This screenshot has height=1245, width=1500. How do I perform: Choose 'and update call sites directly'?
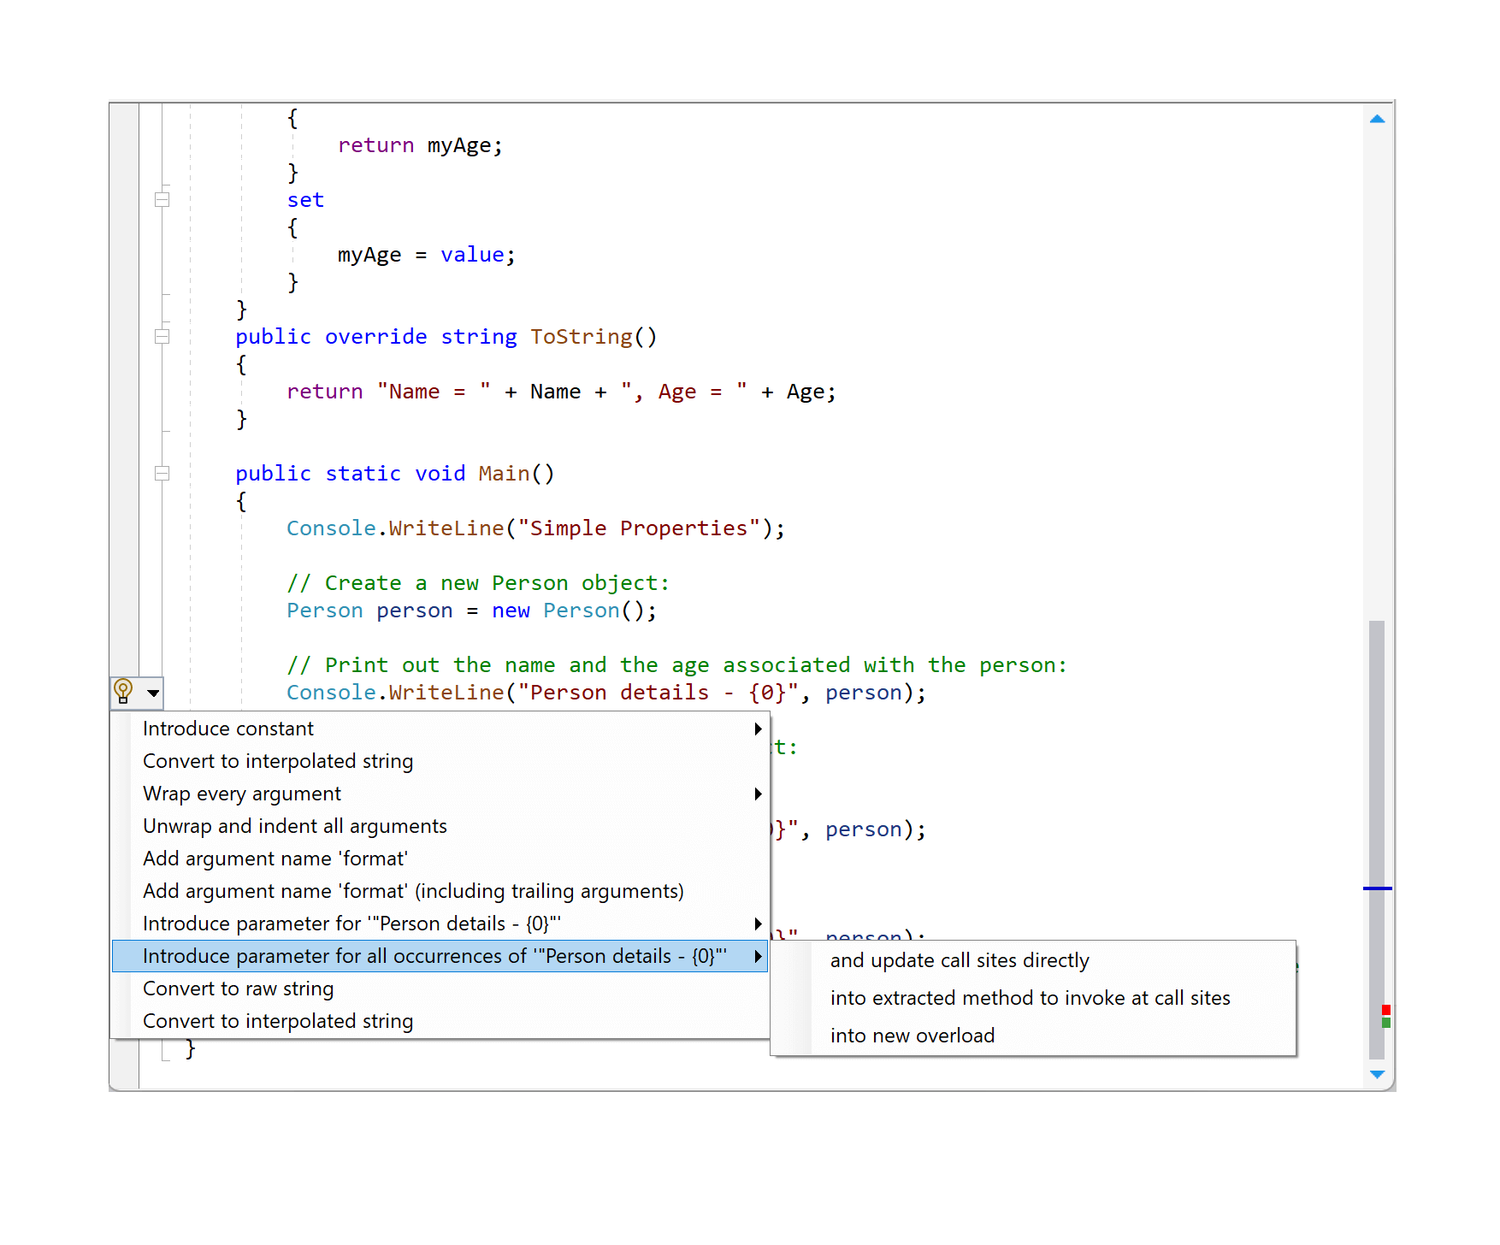(x=959, y=960)
